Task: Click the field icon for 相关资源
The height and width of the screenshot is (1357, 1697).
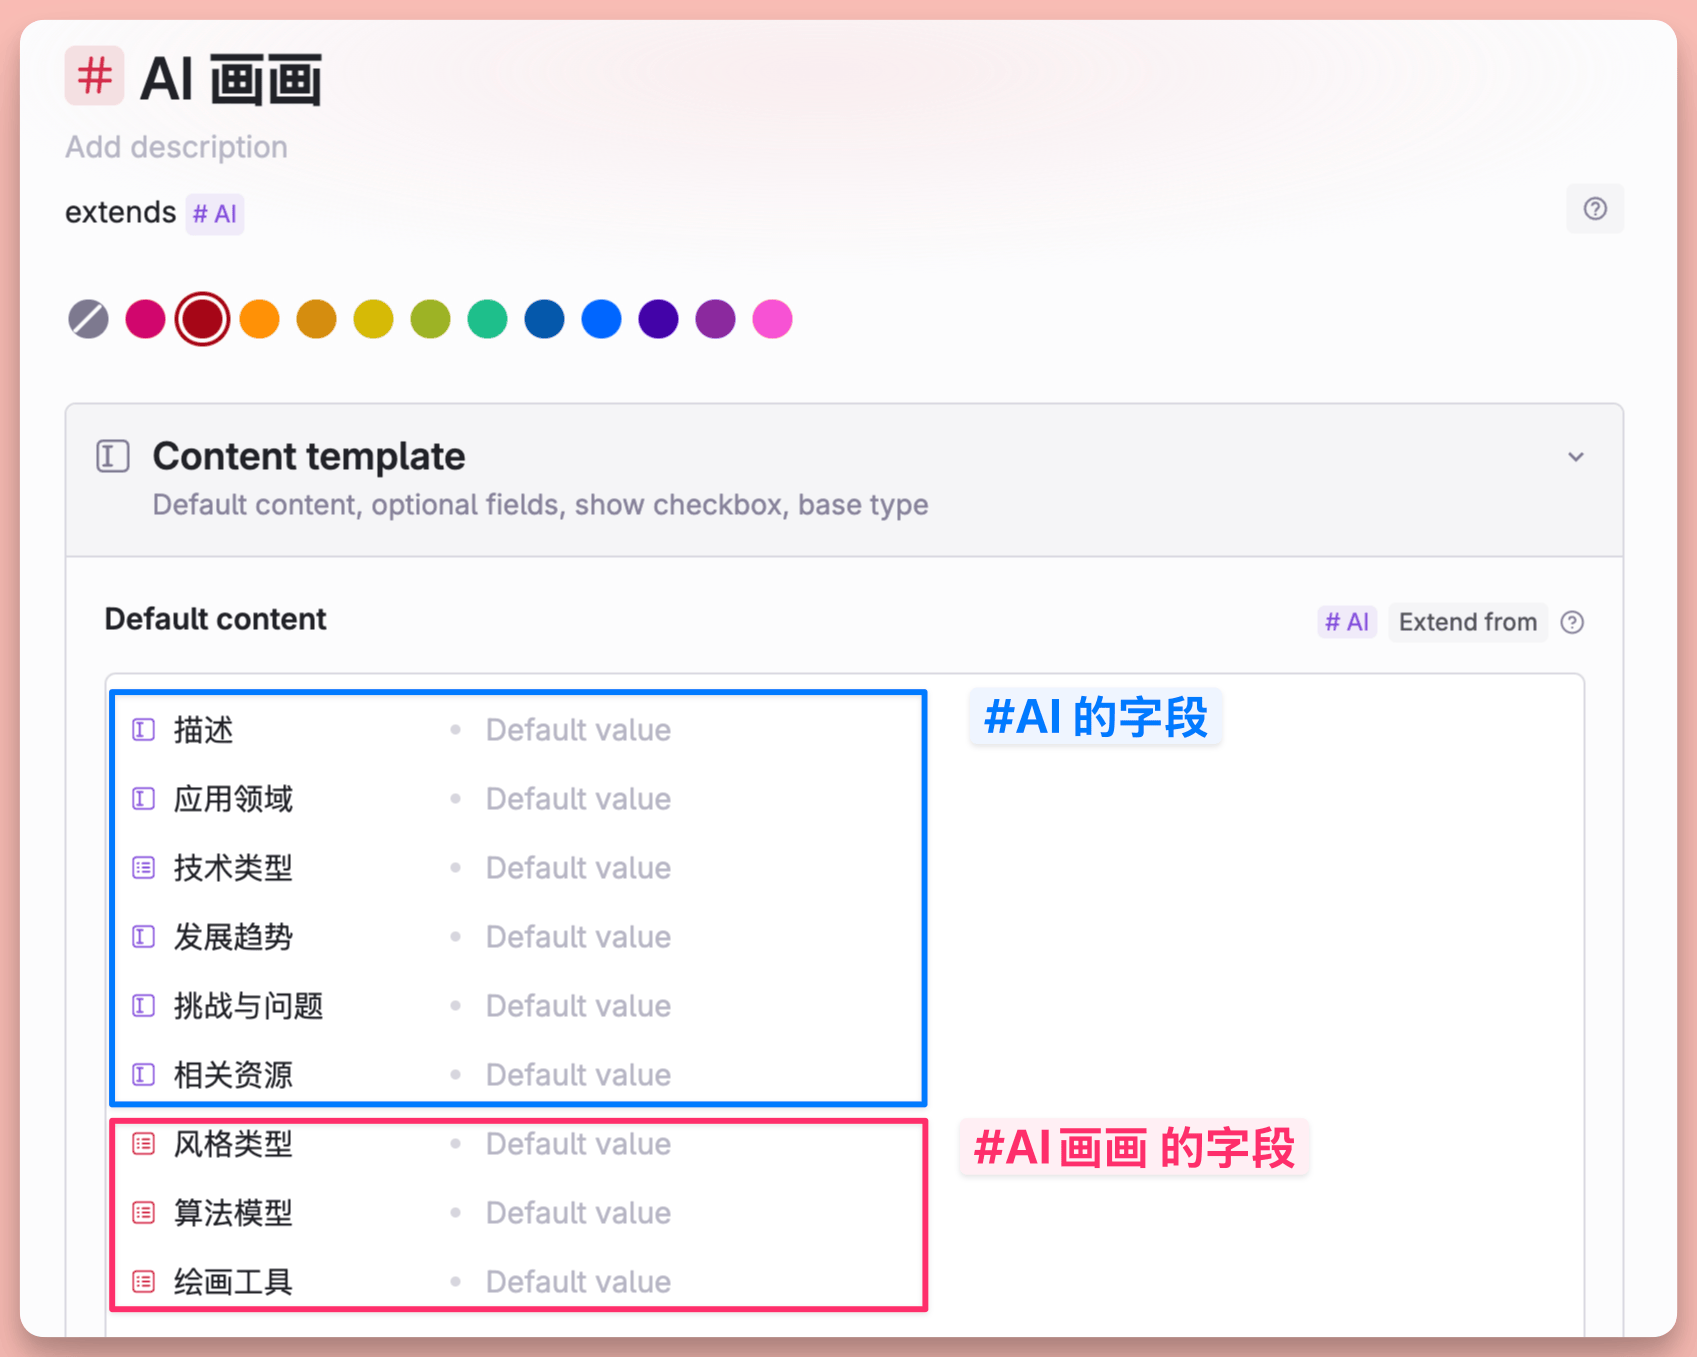Action: point(144,1075)
